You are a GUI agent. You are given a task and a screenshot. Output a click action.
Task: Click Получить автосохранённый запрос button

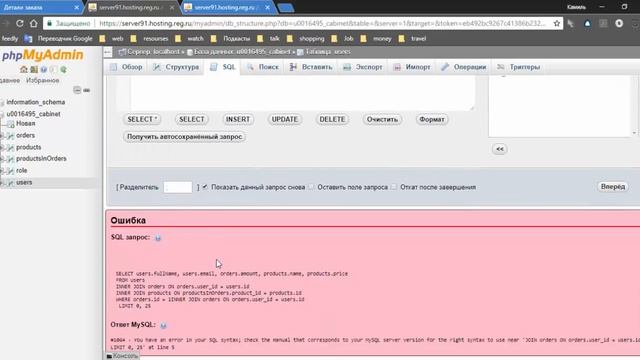pyautogui.click(x=184, y=137)
